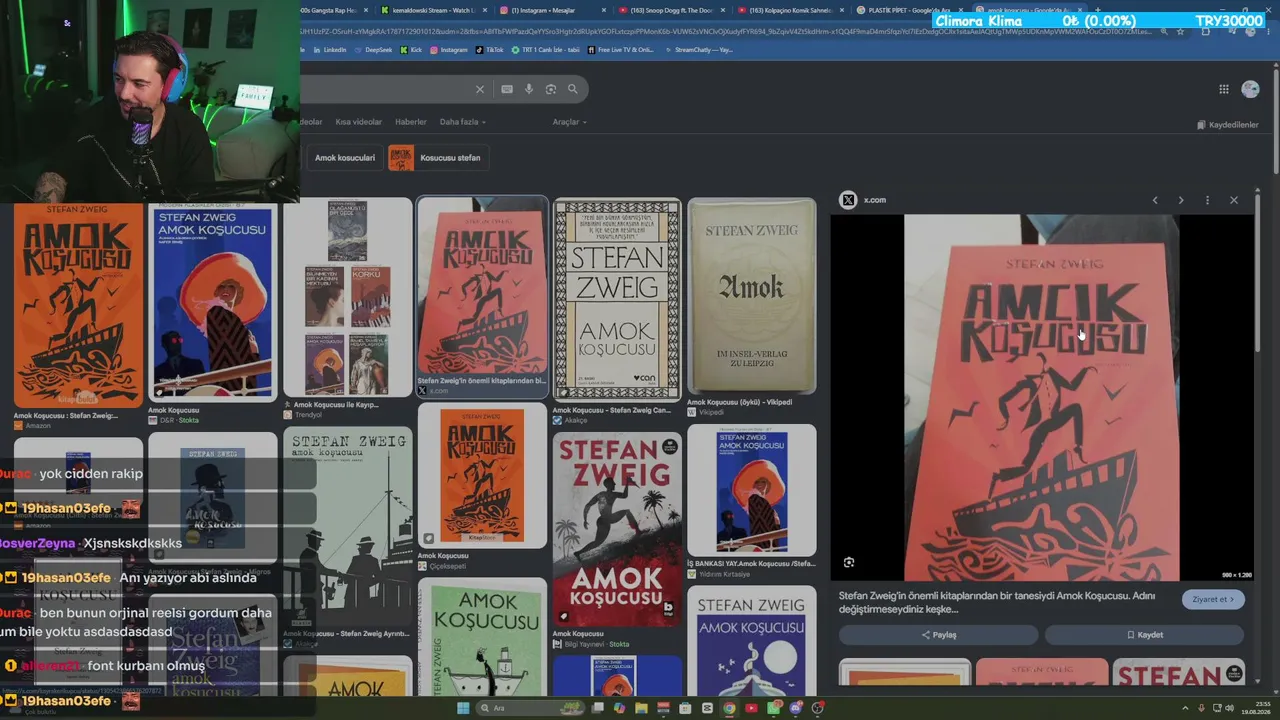Image resolution: width=1280 pixels, height=720 pixels.
Task: Open the x.com source link
Action: [x=864, y=200]
